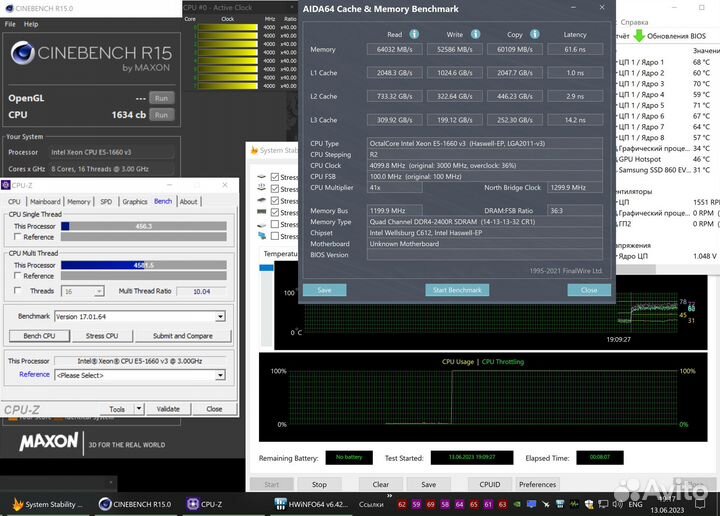Click the green arrow BIOS updates icon

(639, 36)
